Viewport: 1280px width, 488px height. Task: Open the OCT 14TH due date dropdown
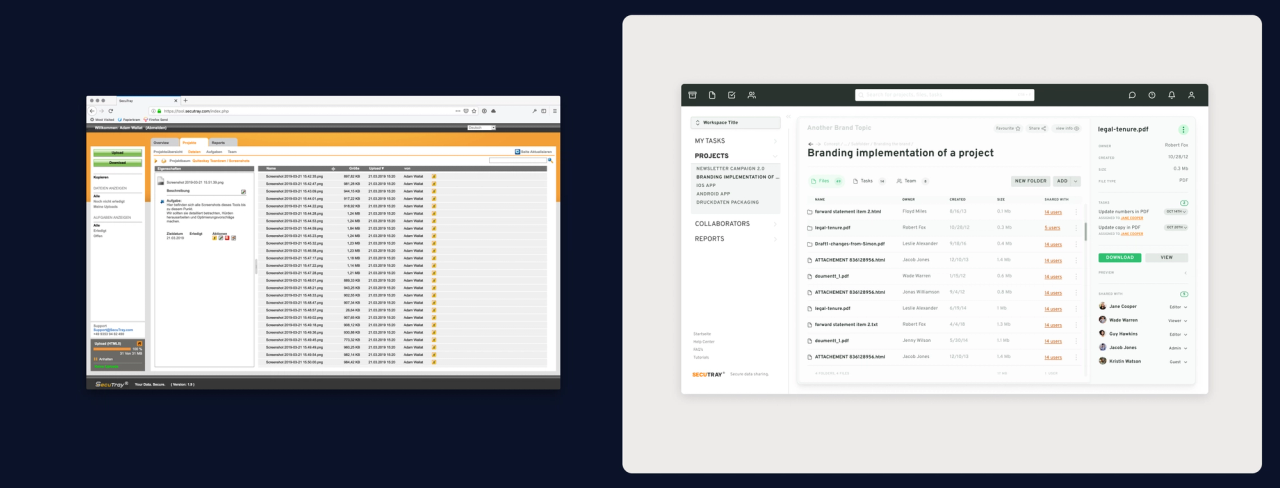click(x=1174, y=211)
